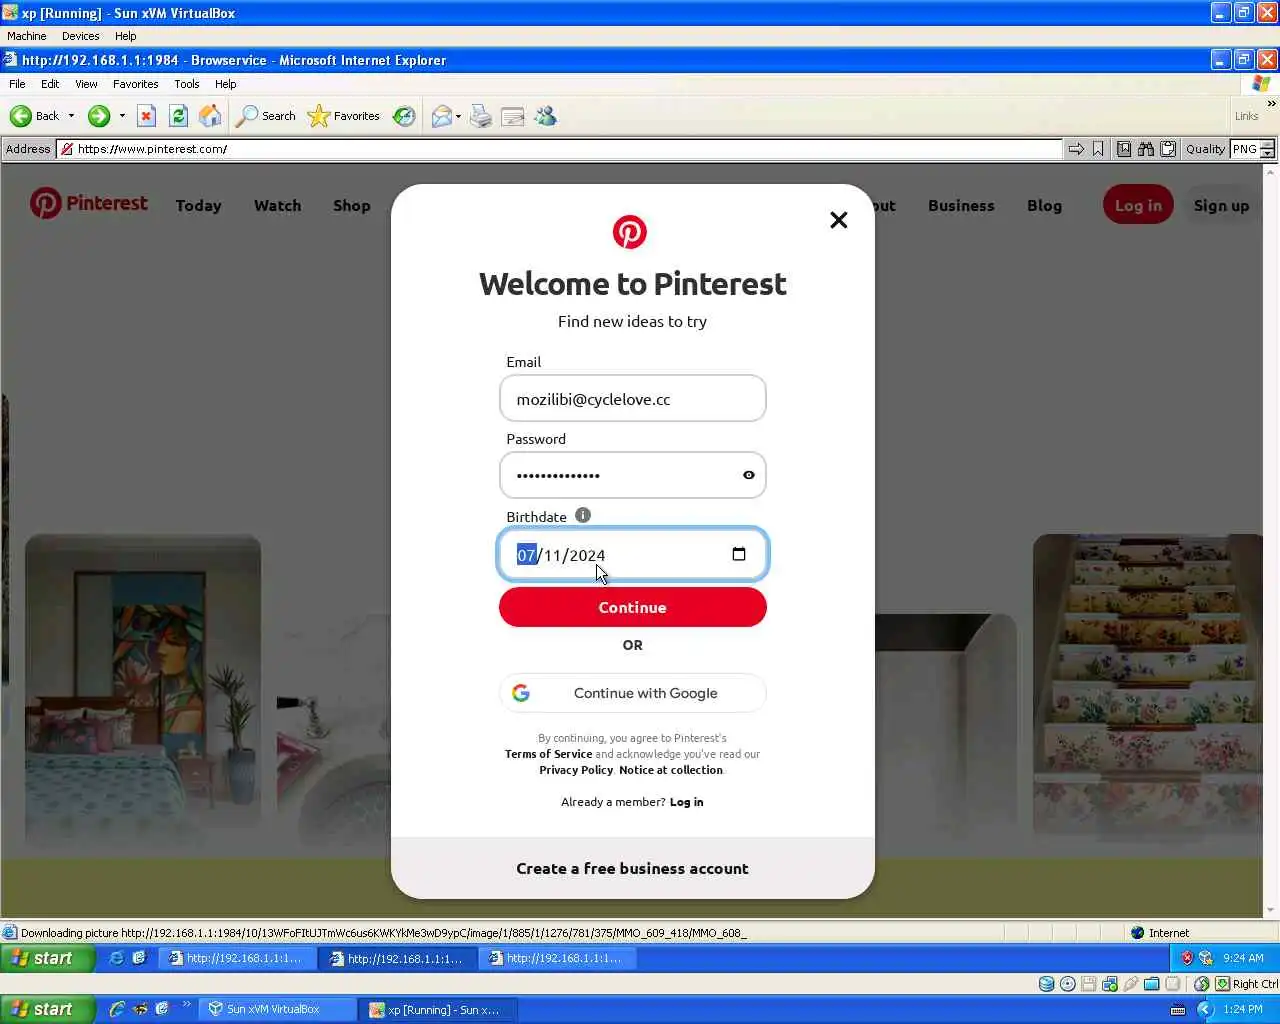1280x1024 pixels.
Task: Click the red Continue button
Action: click(632, 607)
